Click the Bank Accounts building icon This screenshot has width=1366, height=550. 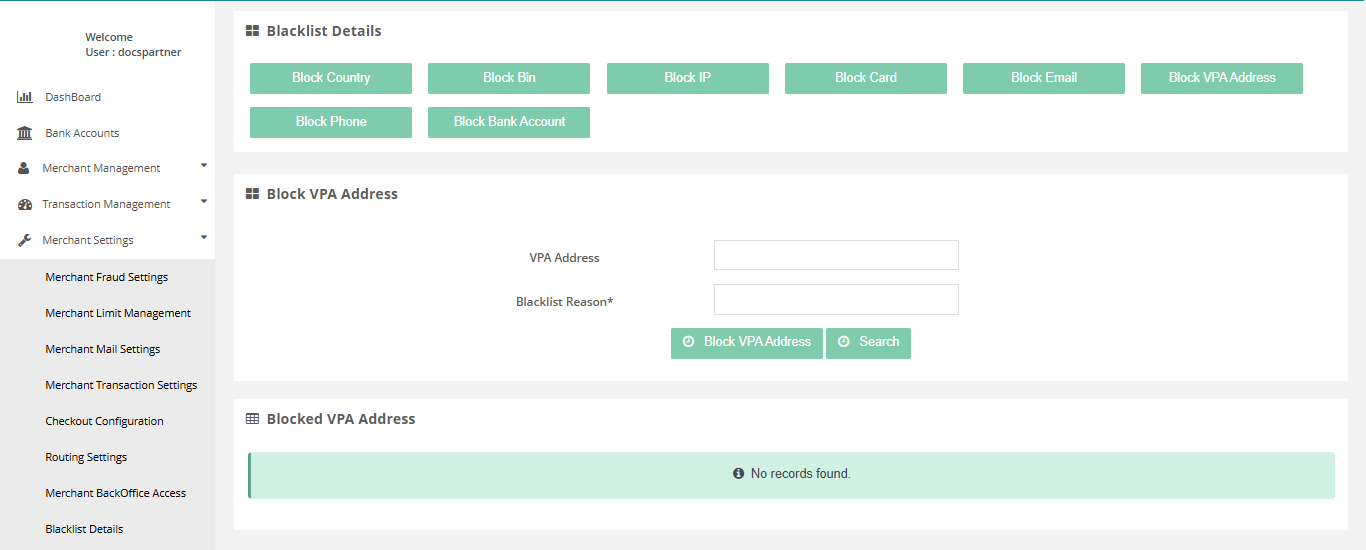point(25,133)
